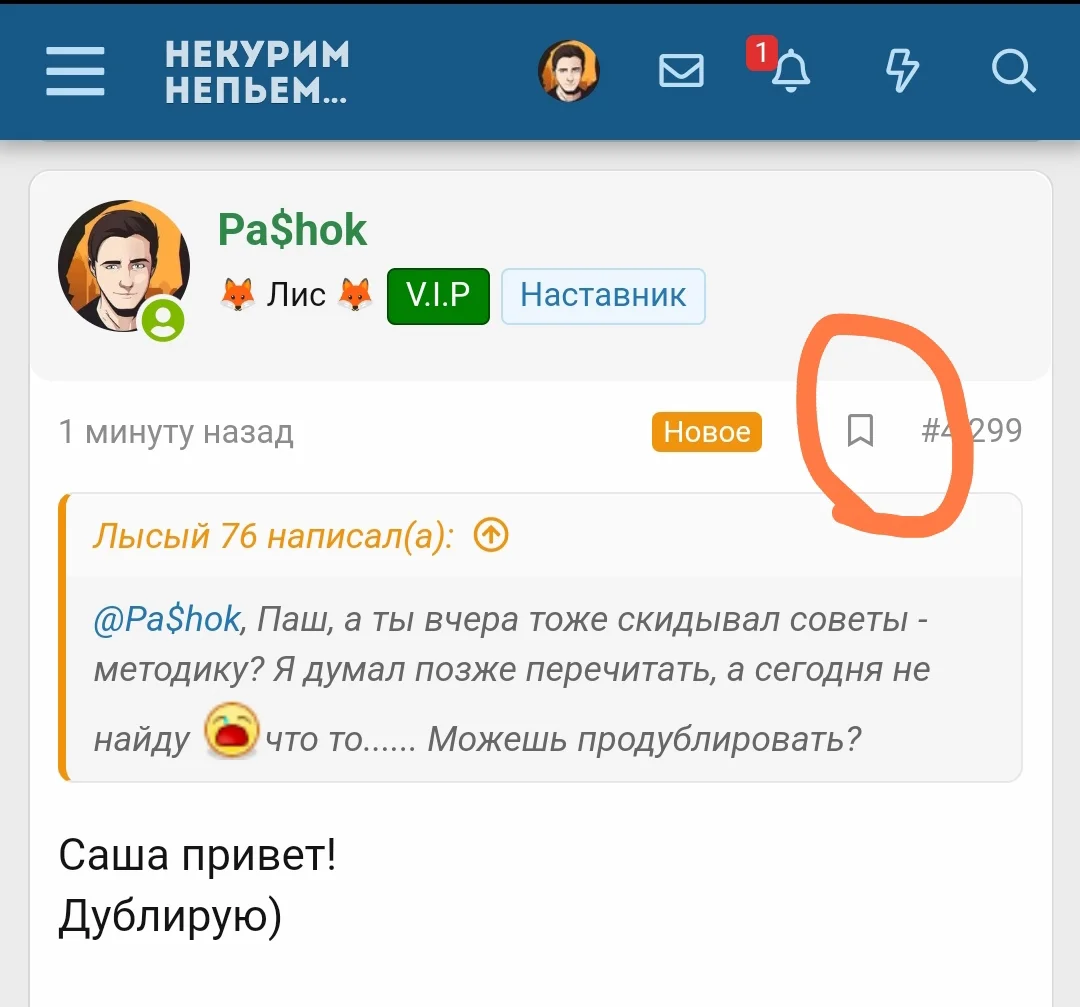This screenshot has height=1007, width=1080.
Task: Open the search magnifier icon
Action: [x=1013, y=70]
